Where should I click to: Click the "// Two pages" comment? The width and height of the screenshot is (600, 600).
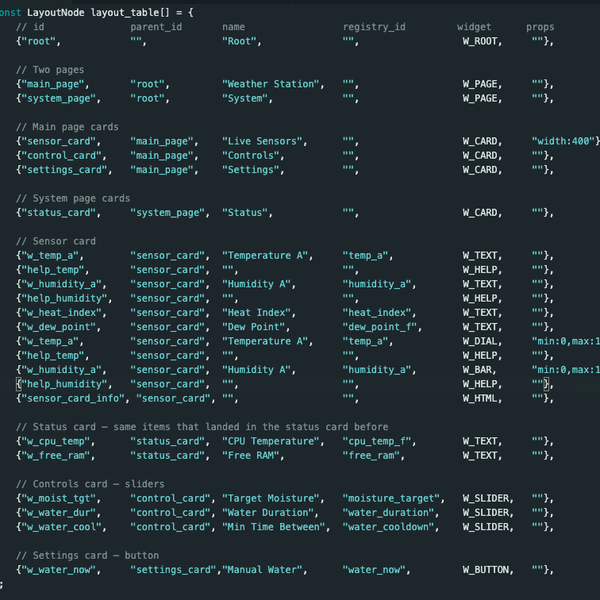coord(50,70)
